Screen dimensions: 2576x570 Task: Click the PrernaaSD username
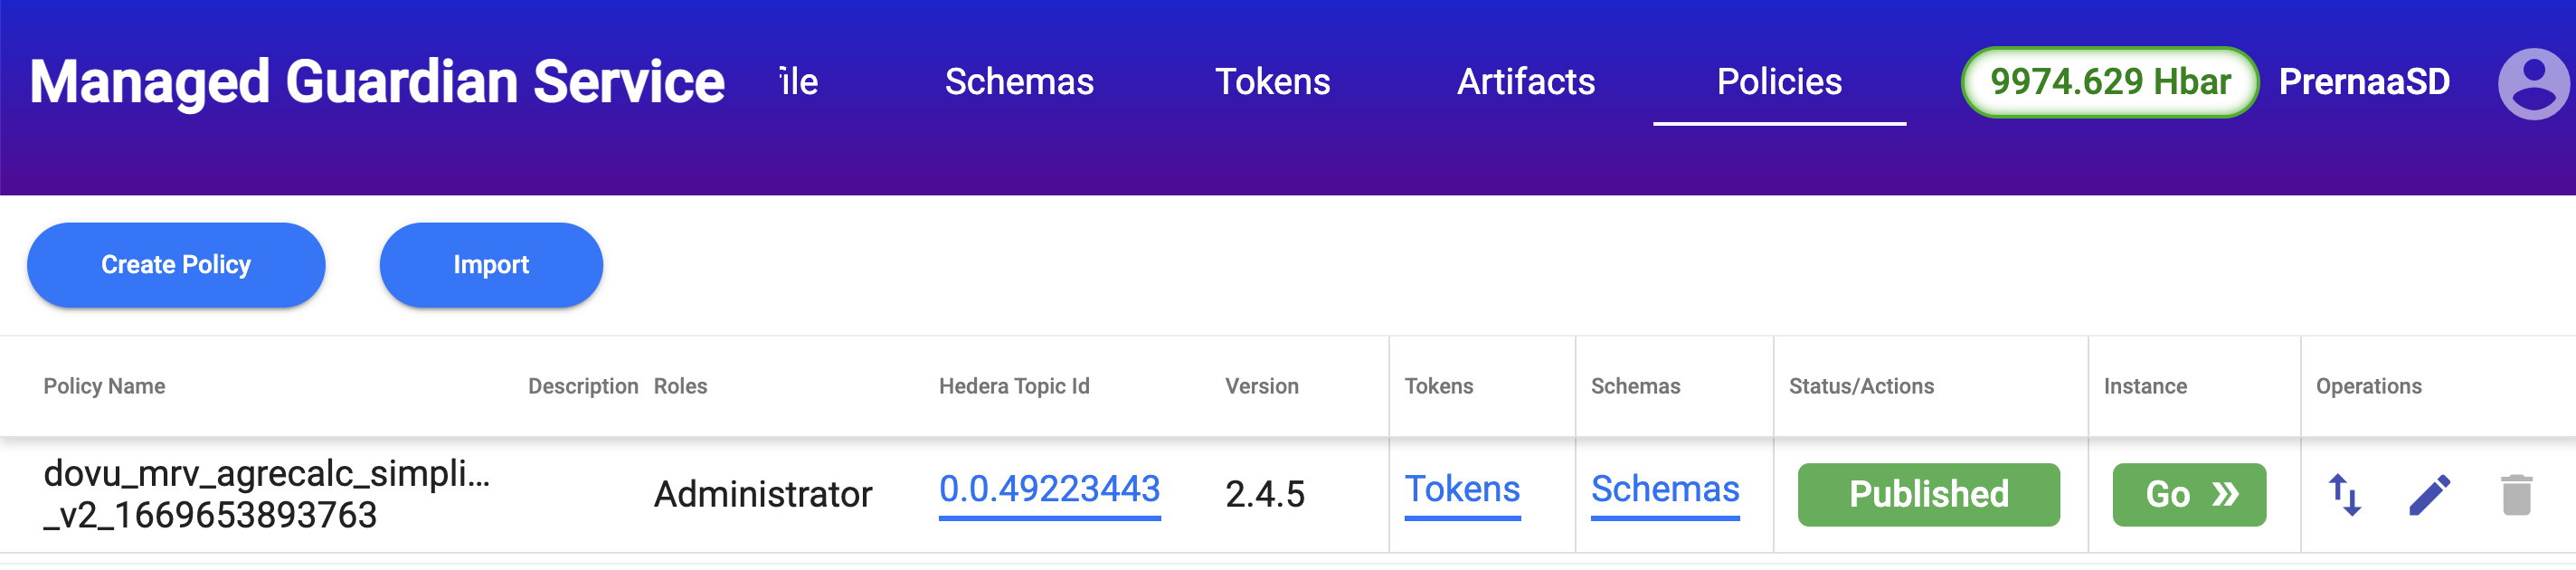point(2363,82)
